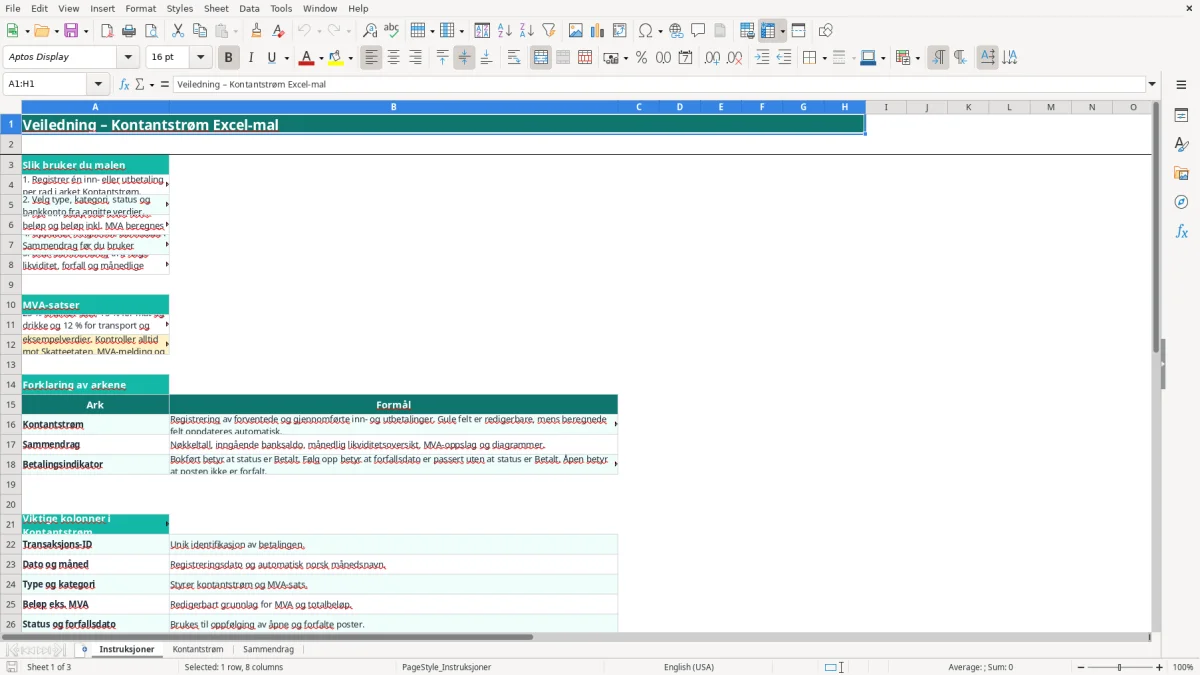Click the Clone Formatting paintbrush icon

pos(256,31)
